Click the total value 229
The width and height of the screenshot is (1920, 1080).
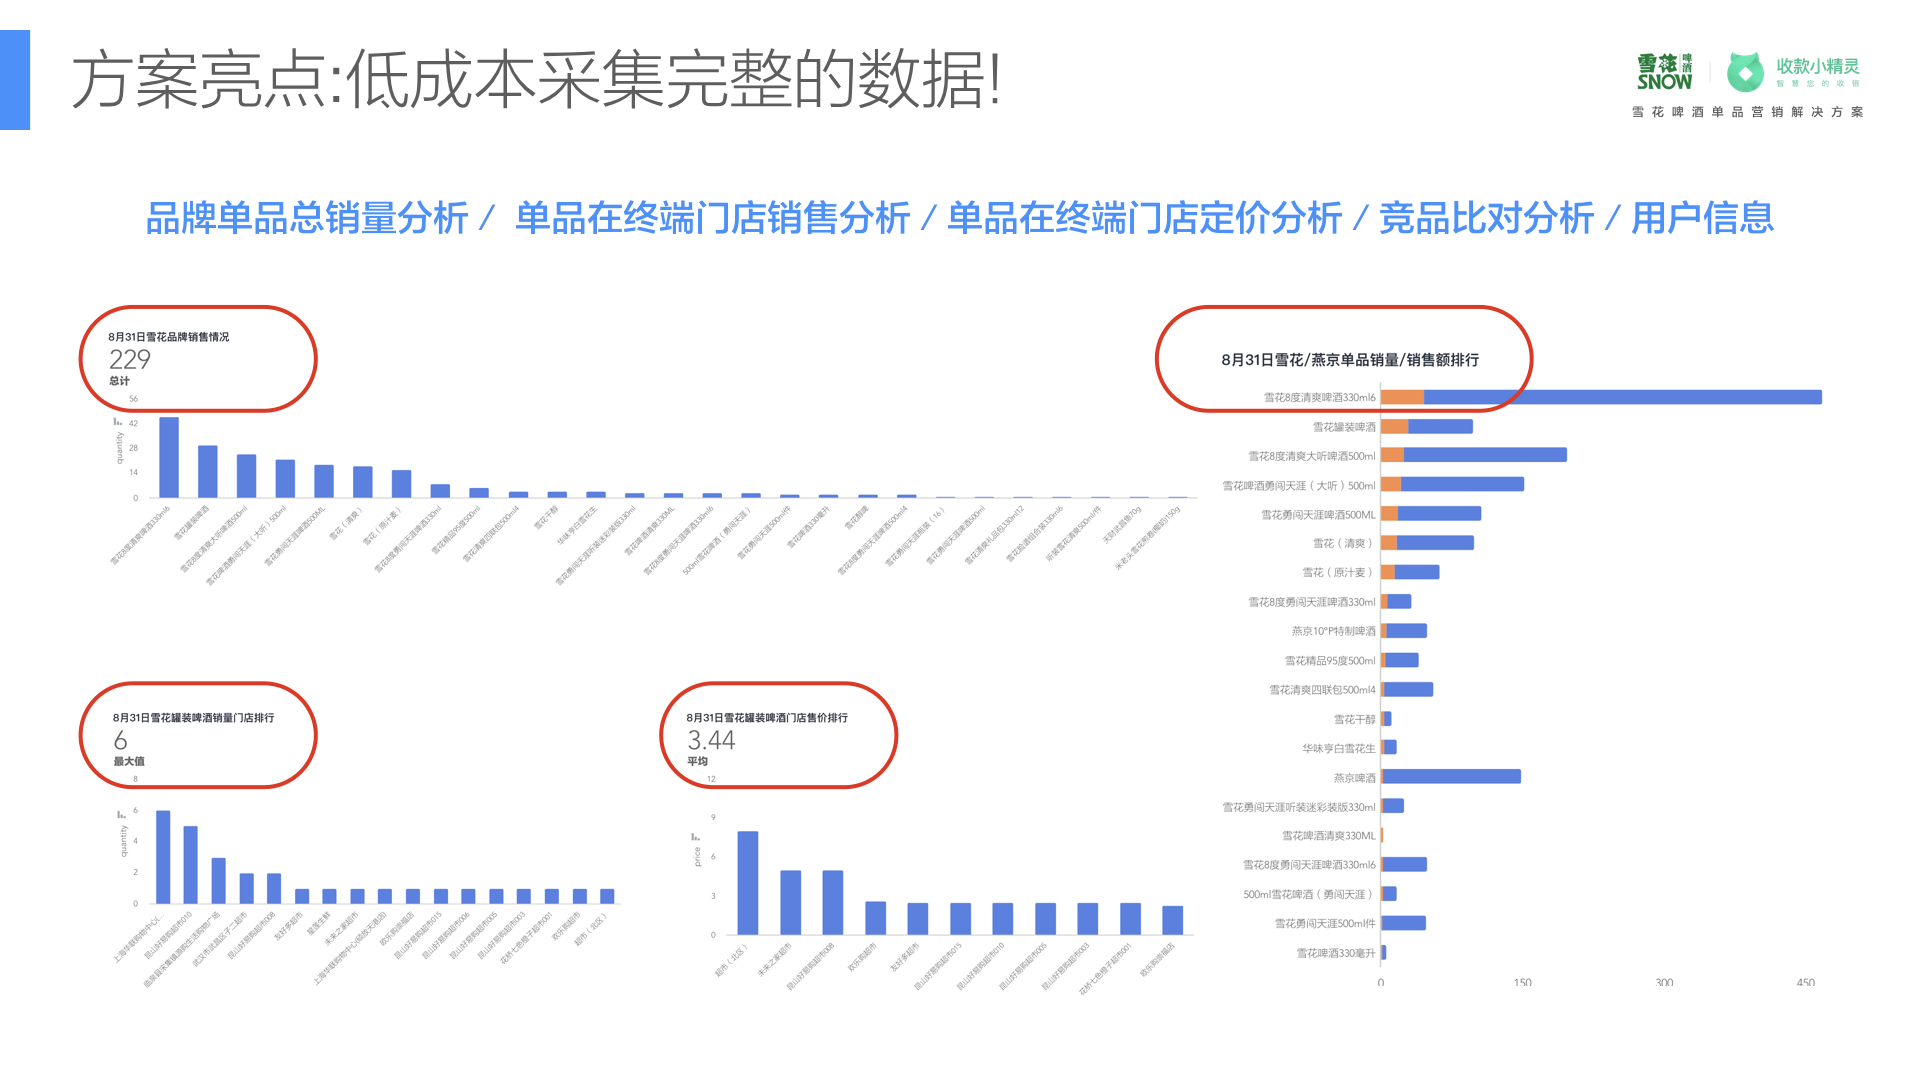130,359
